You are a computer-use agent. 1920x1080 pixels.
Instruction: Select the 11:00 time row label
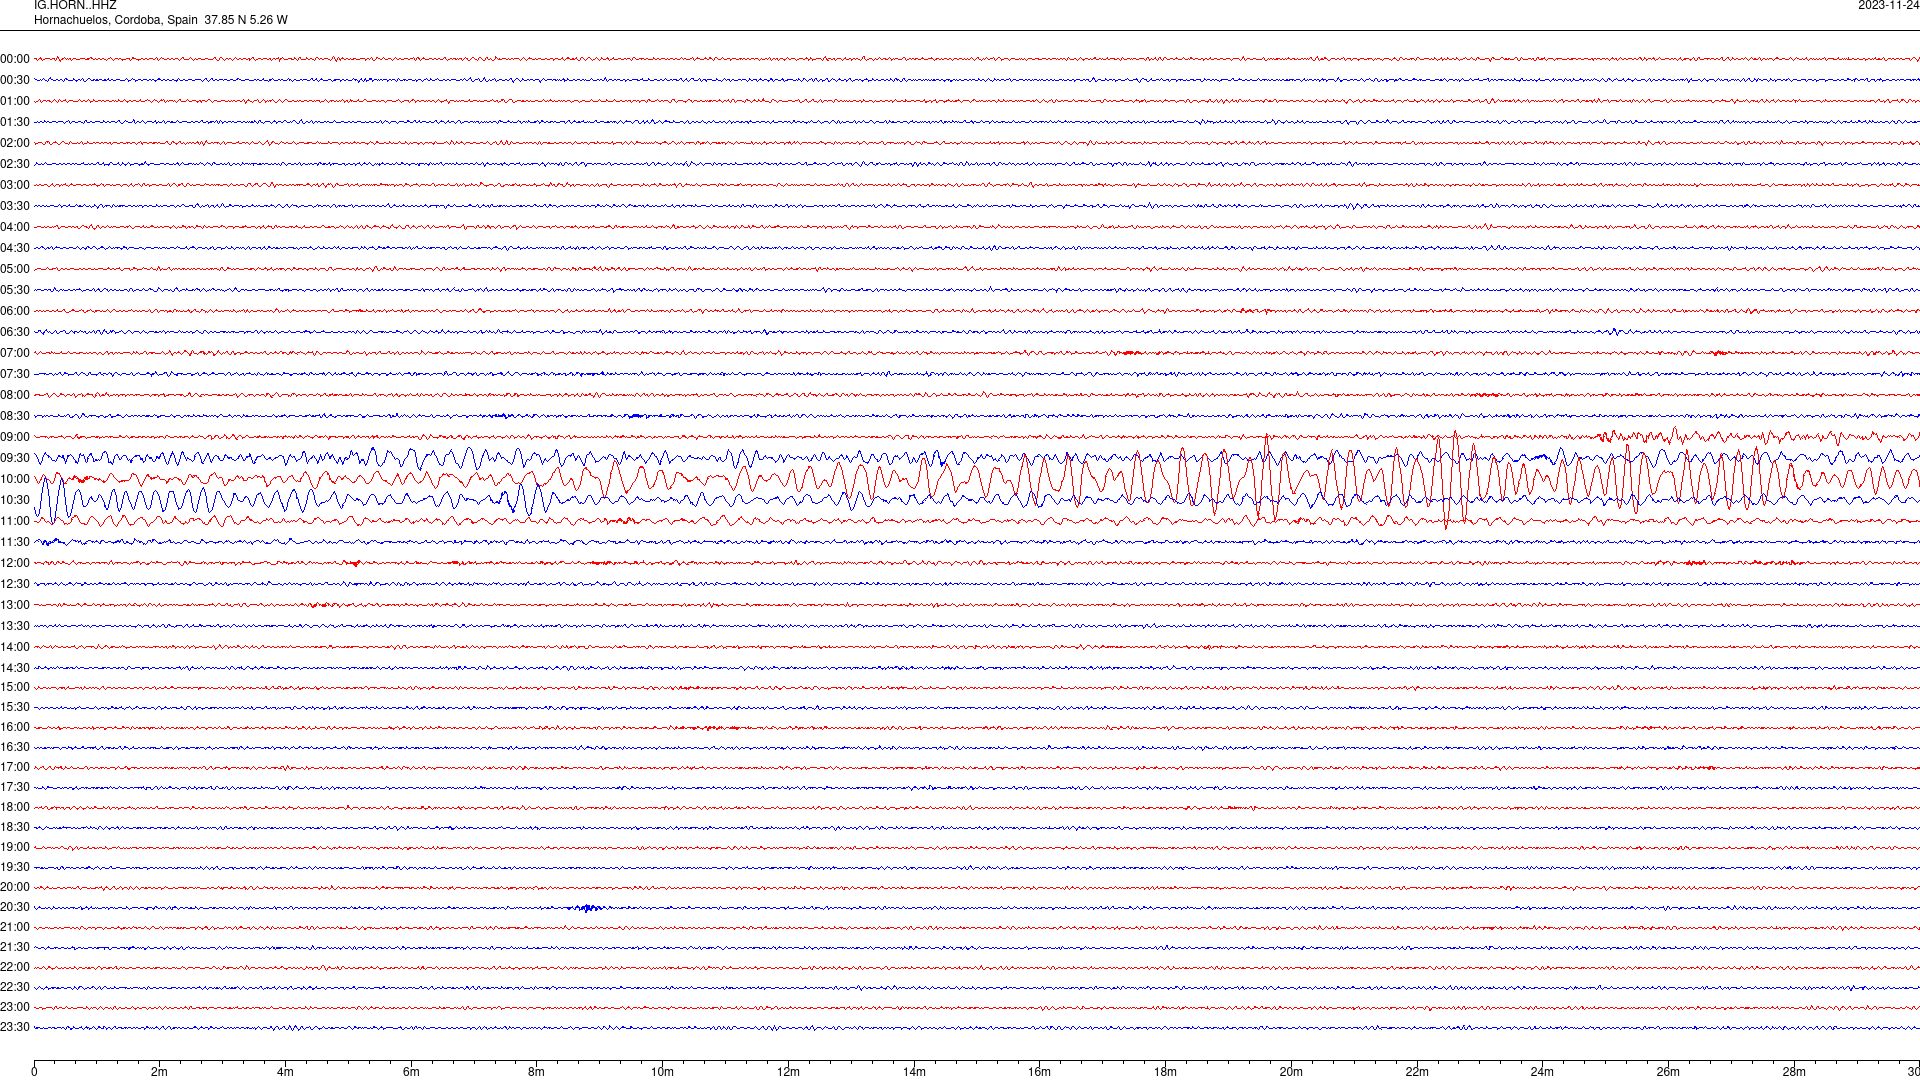(x=15, y=521)
